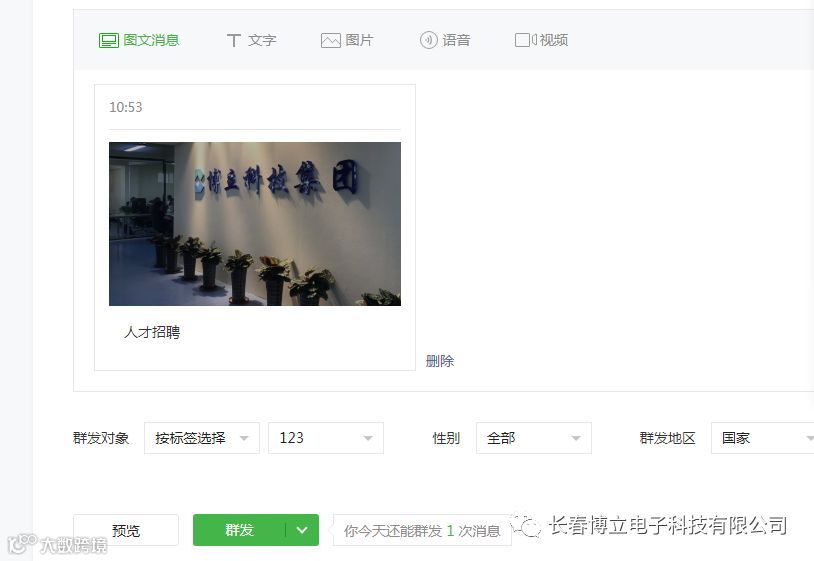Click the green 群发 send button
The image size is (814, 561).
coord(239,530)
